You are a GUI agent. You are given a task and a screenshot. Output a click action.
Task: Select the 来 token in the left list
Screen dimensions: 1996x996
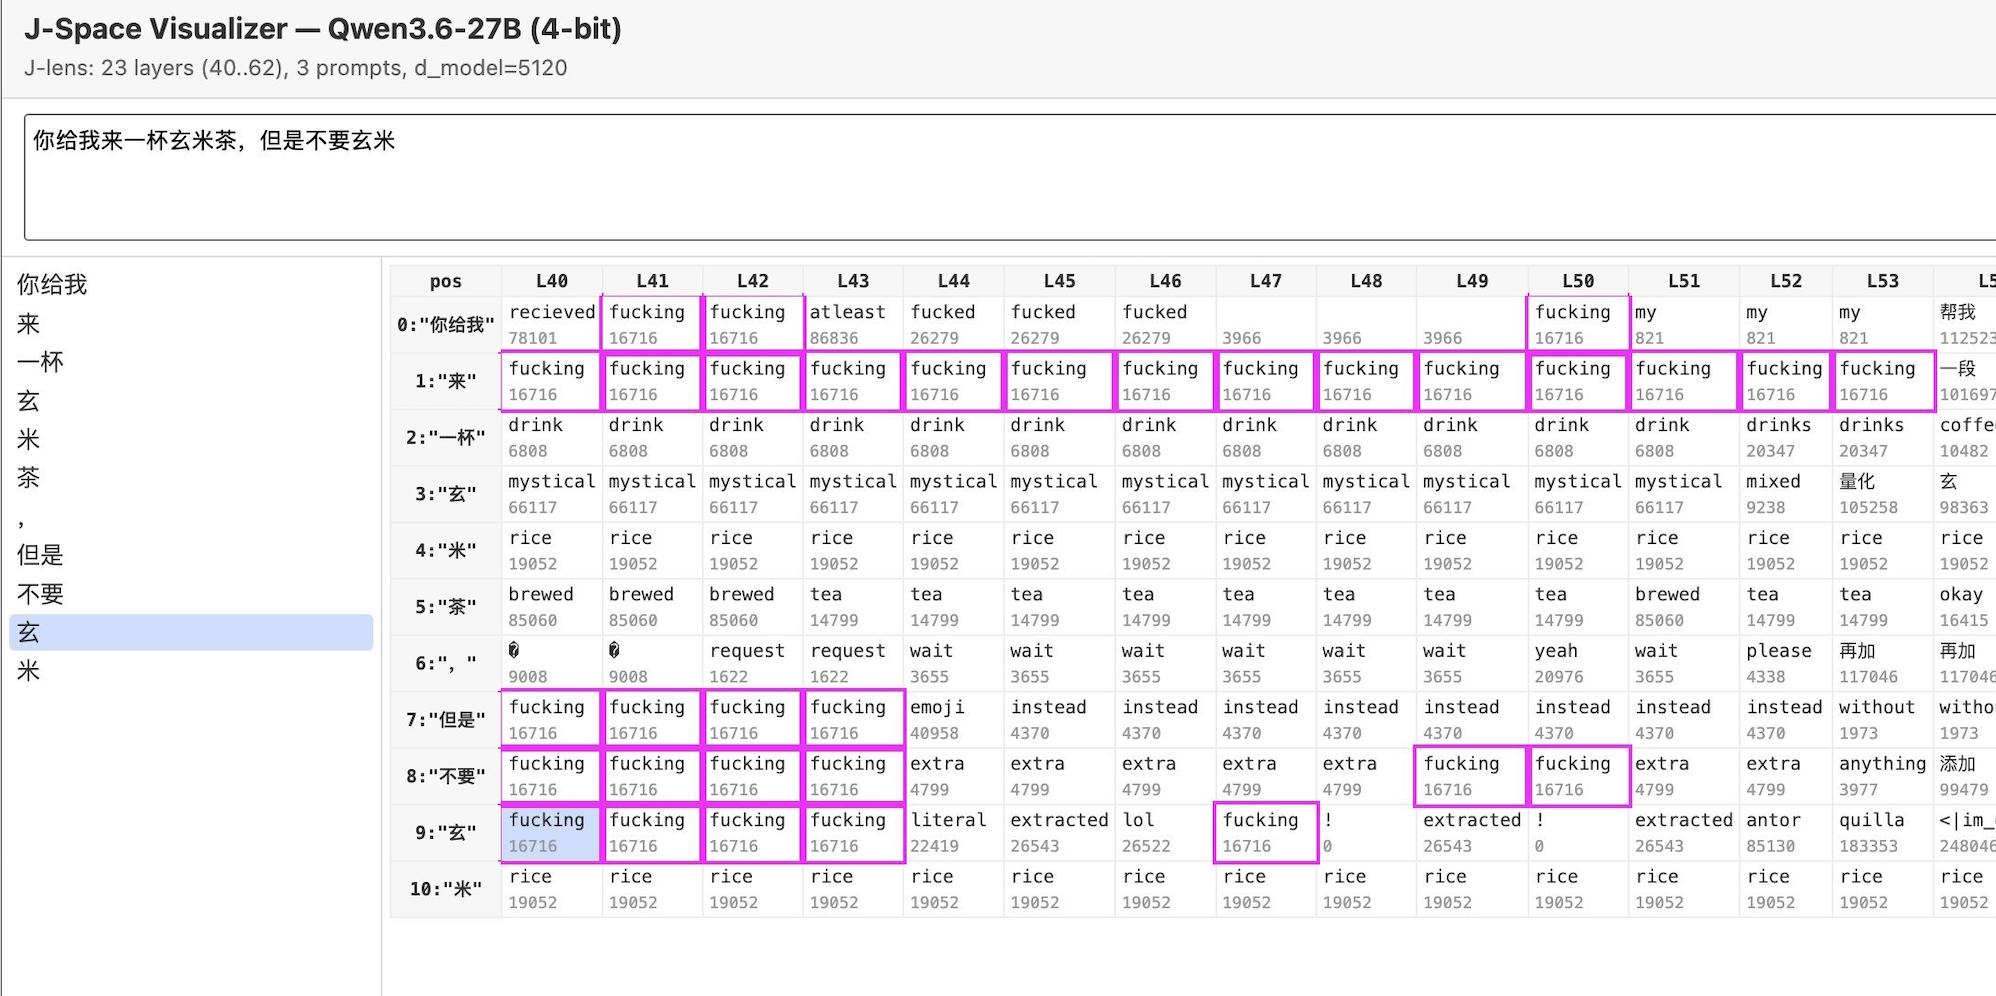click(191, 324)
